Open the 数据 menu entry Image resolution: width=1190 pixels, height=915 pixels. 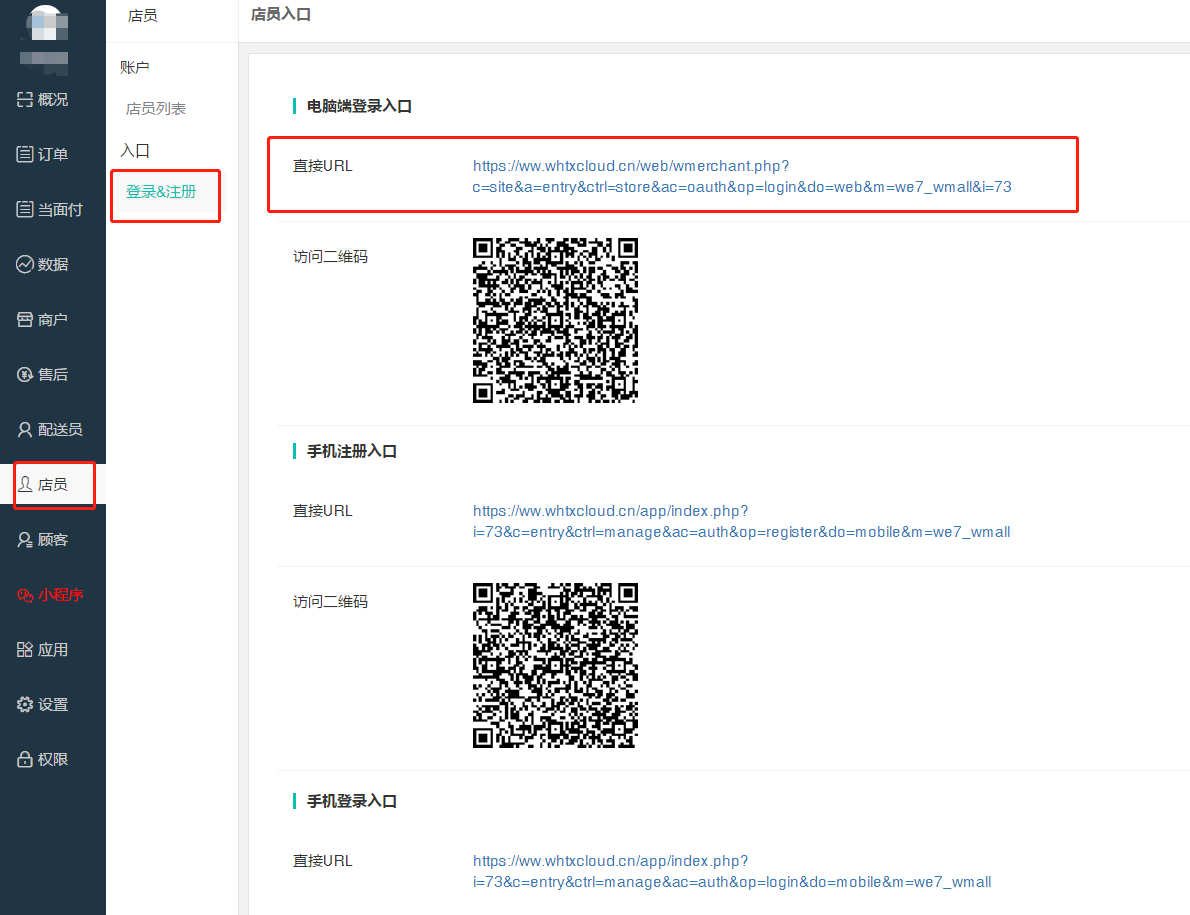click(53, 264)
